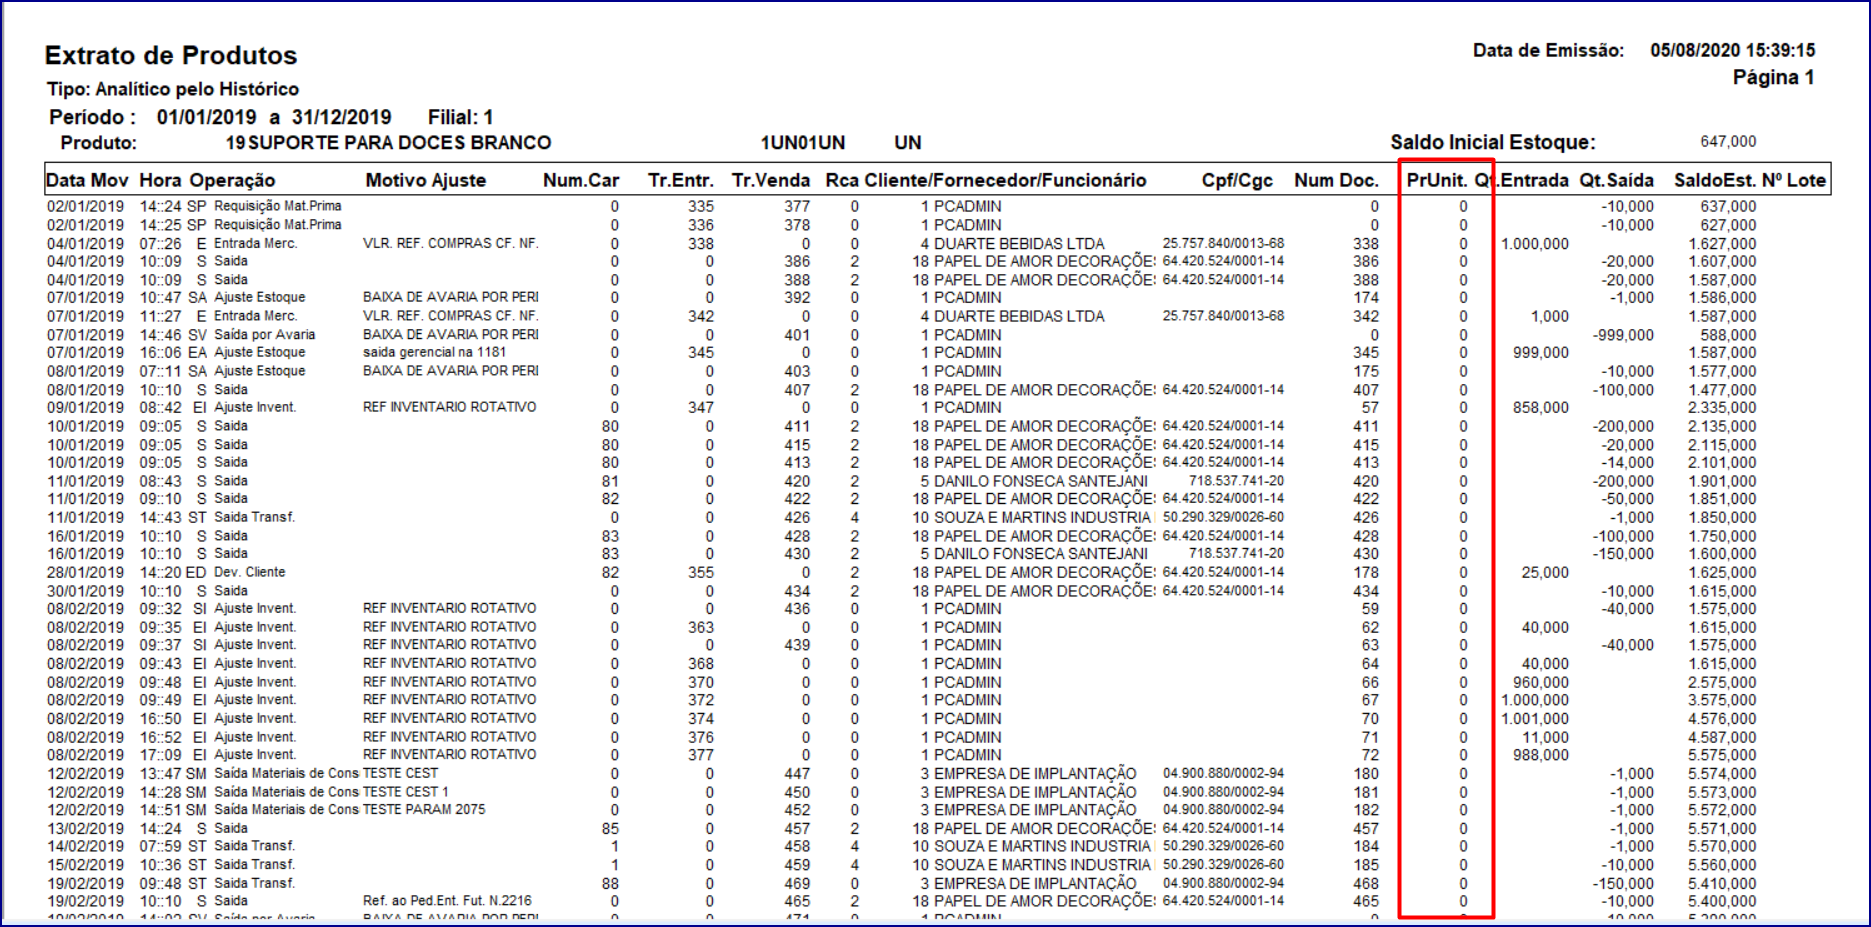1871x927 pixels.
Task: Click the "Hora" column header
Action: click(x=160, y=180)
